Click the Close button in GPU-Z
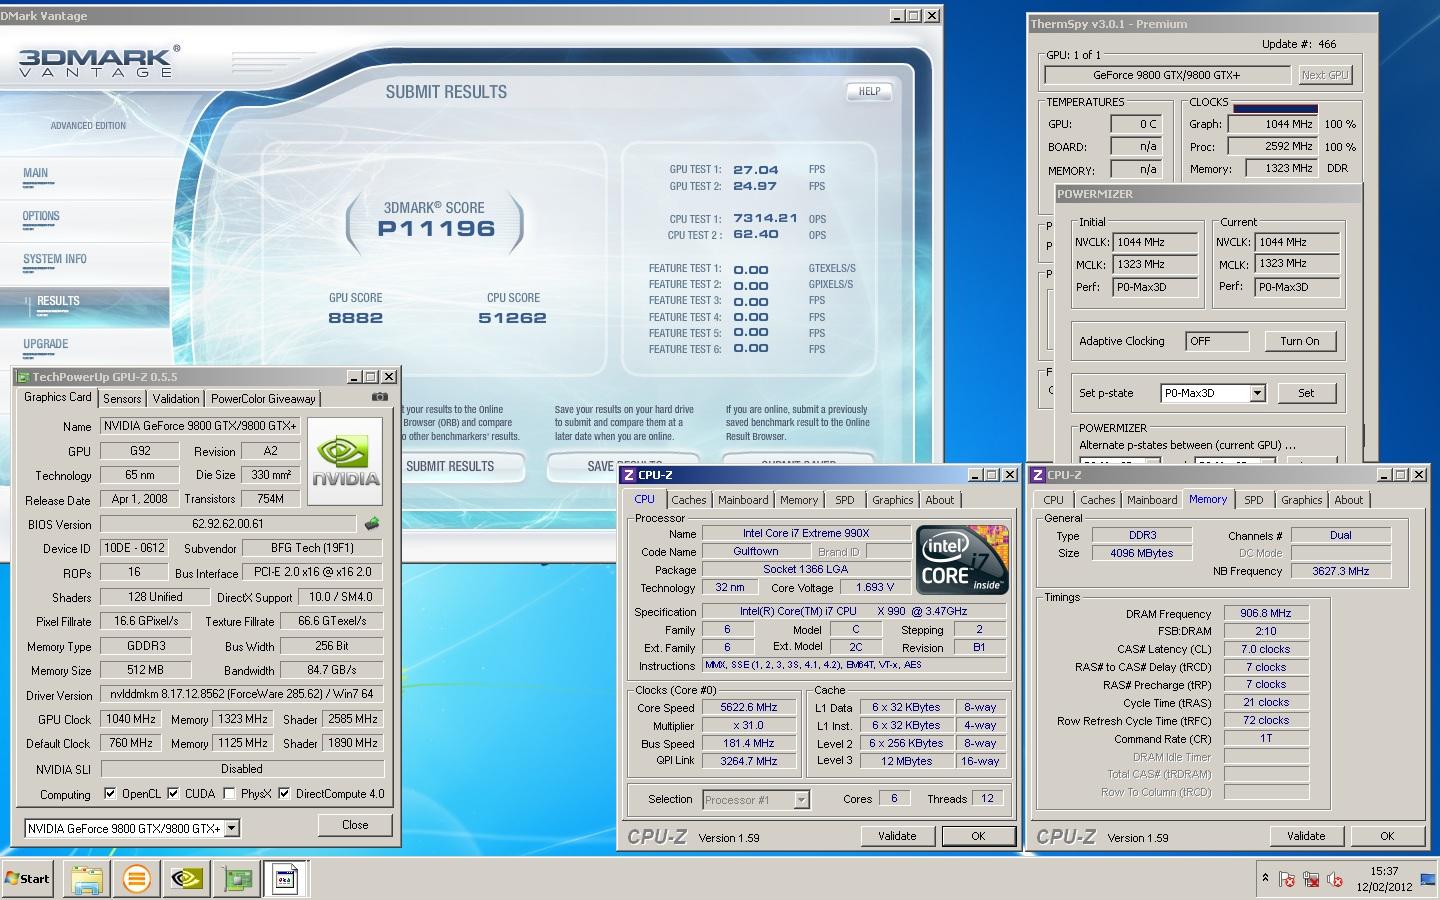This screenshot has height=900, width=1440. coord(355,825)
